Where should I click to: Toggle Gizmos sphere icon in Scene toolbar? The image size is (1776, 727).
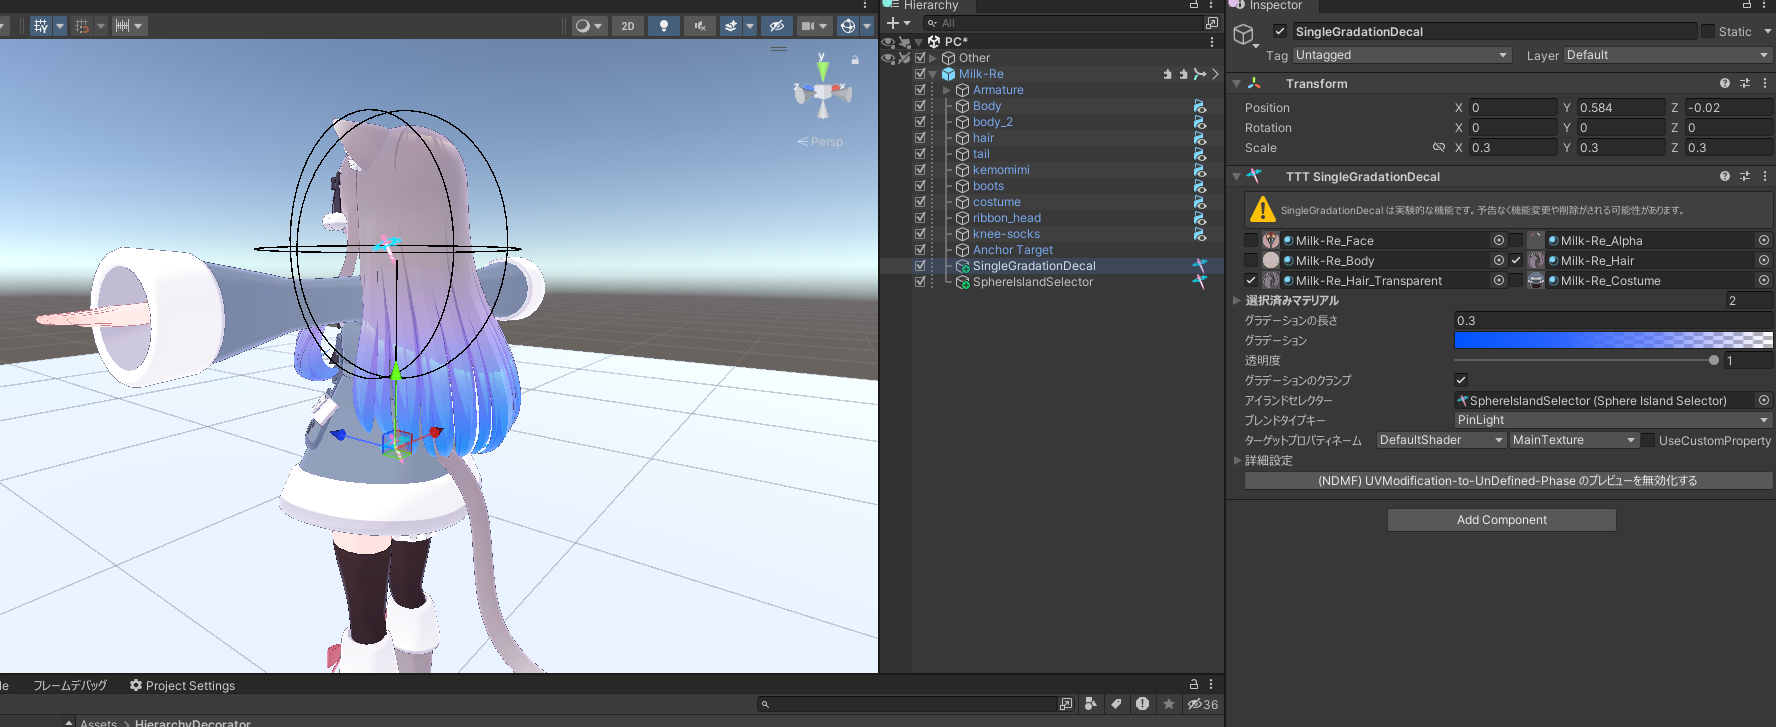click(x=848, y=26)
